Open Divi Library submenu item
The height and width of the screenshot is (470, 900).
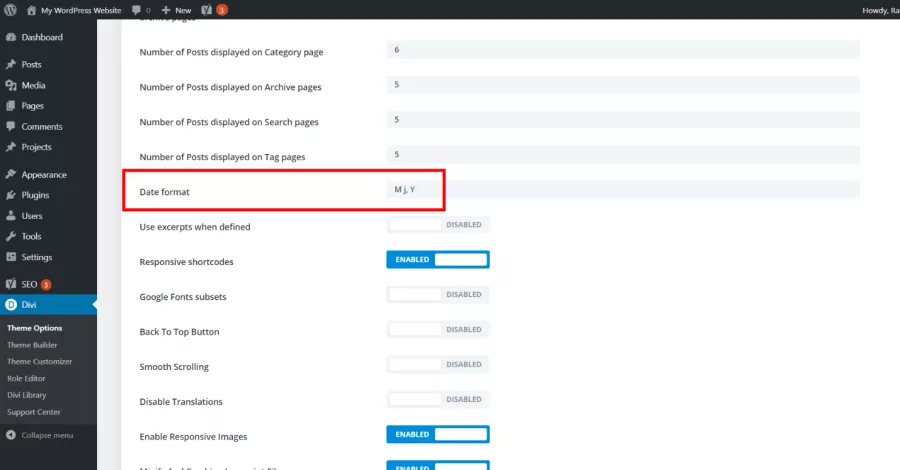26,395
